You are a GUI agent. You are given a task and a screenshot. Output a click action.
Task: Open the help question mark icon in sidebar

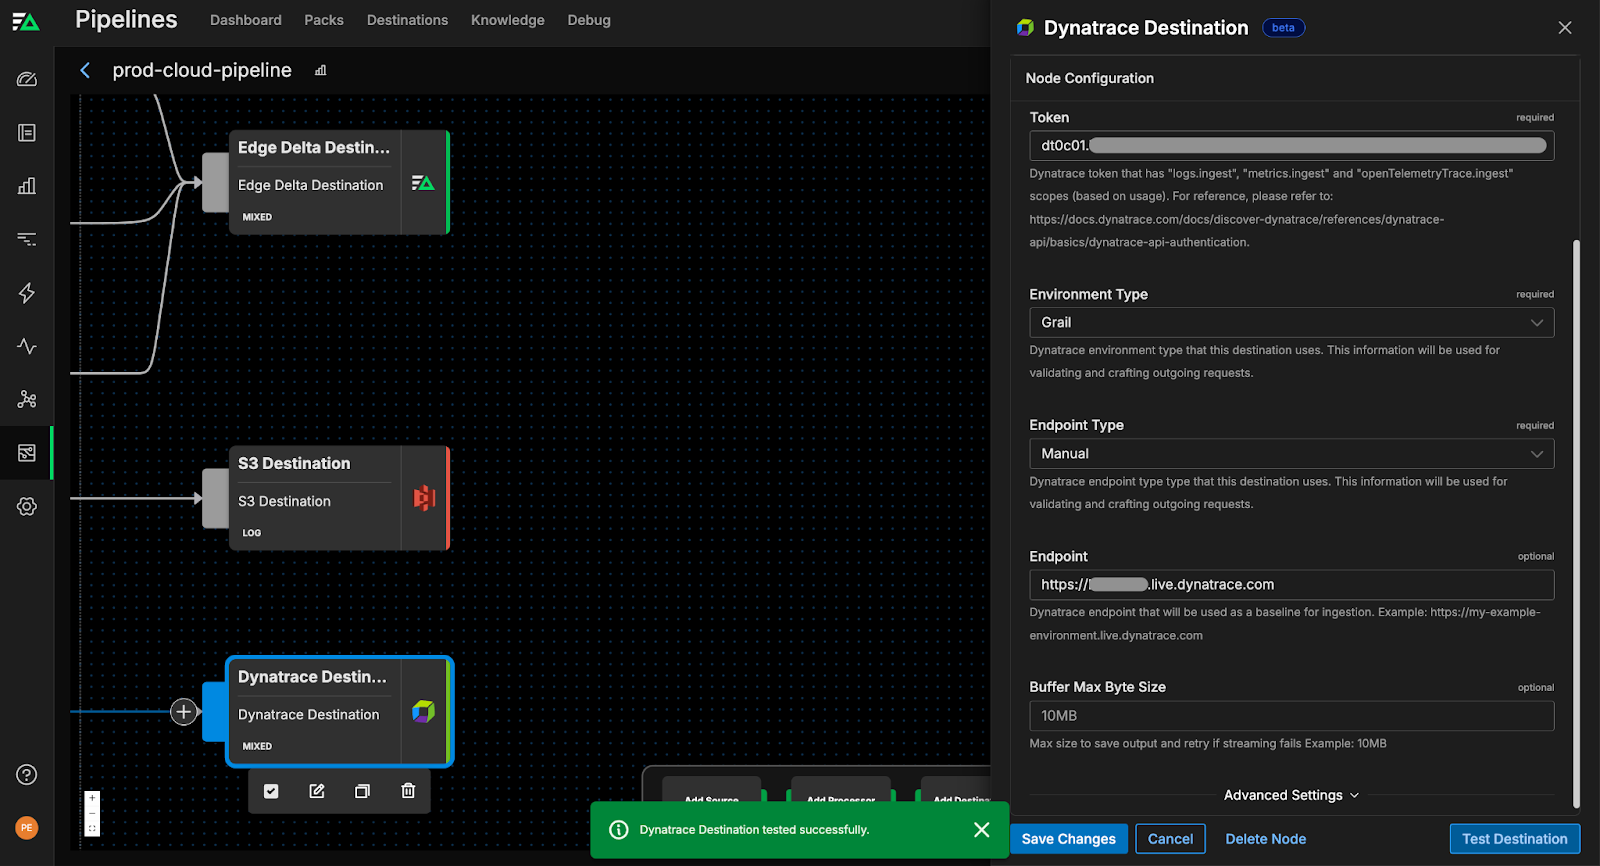tap(27, 775)
